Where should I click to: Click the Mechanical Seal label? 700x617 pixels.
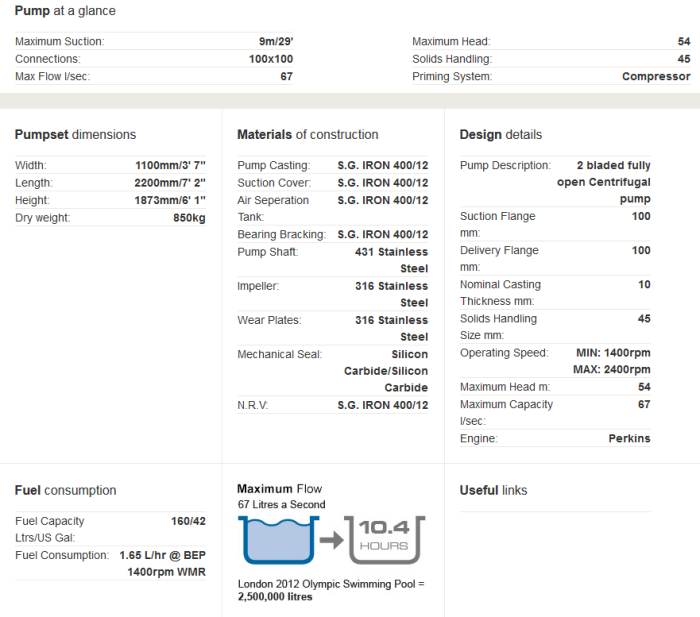(x=275, y=354)
